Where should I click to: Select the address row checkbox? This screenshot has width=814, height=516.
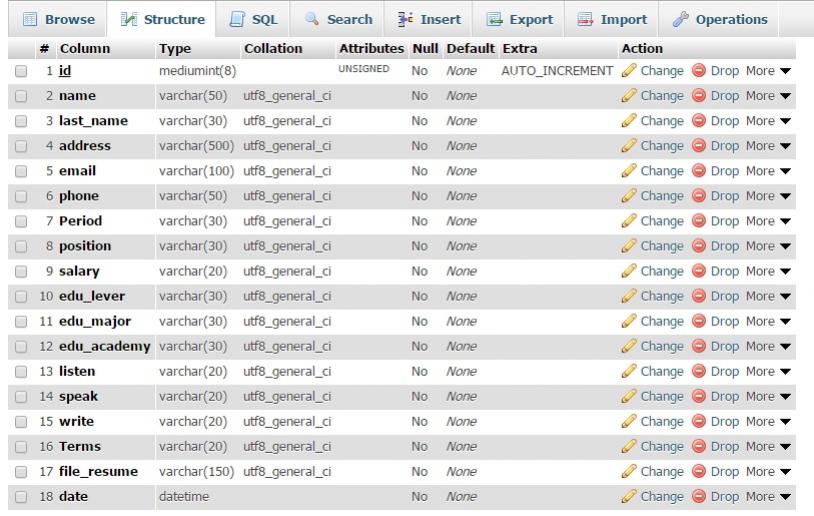(x=21, y=146)
